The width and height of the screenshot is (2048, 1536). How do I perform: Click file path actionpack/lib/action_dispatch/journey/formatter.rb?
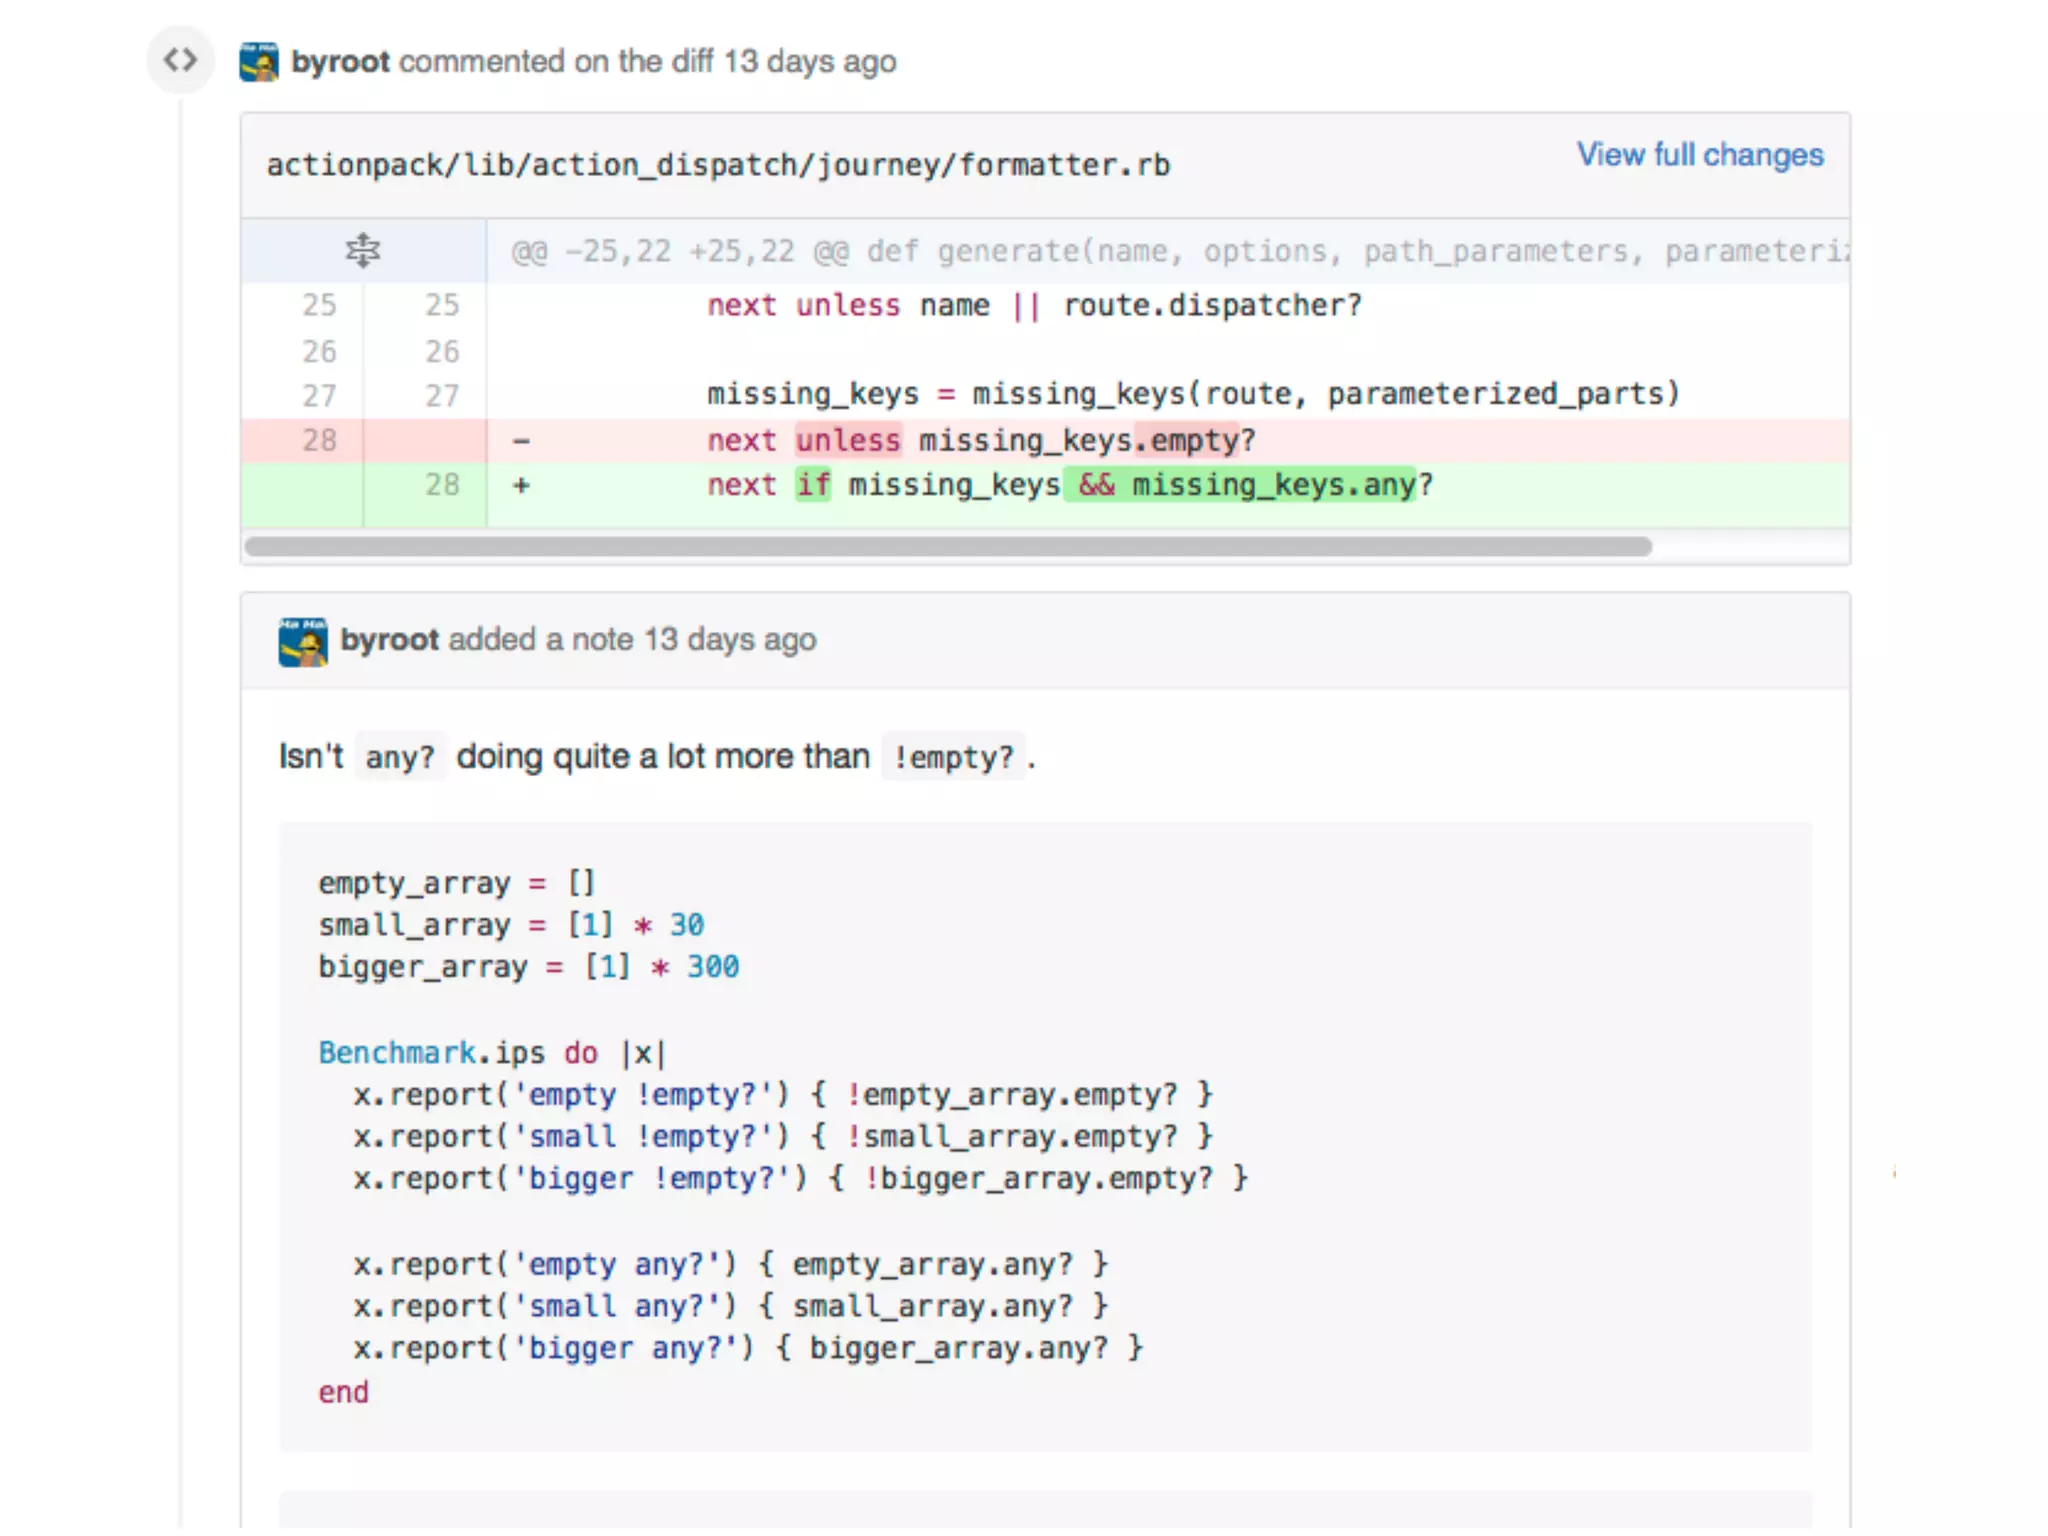pos(718,165)
